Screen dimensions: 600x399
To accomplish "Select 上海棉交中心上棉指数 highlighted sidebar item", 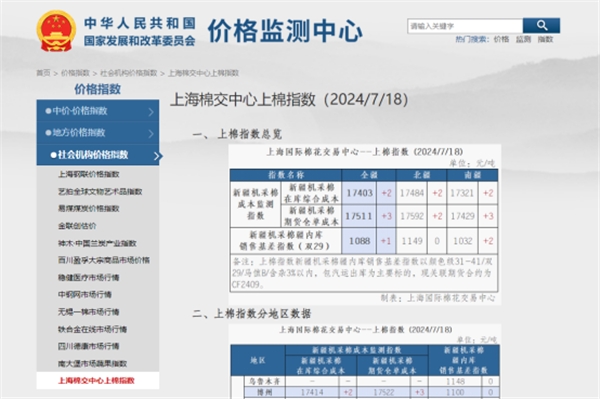I will [96, 381].
